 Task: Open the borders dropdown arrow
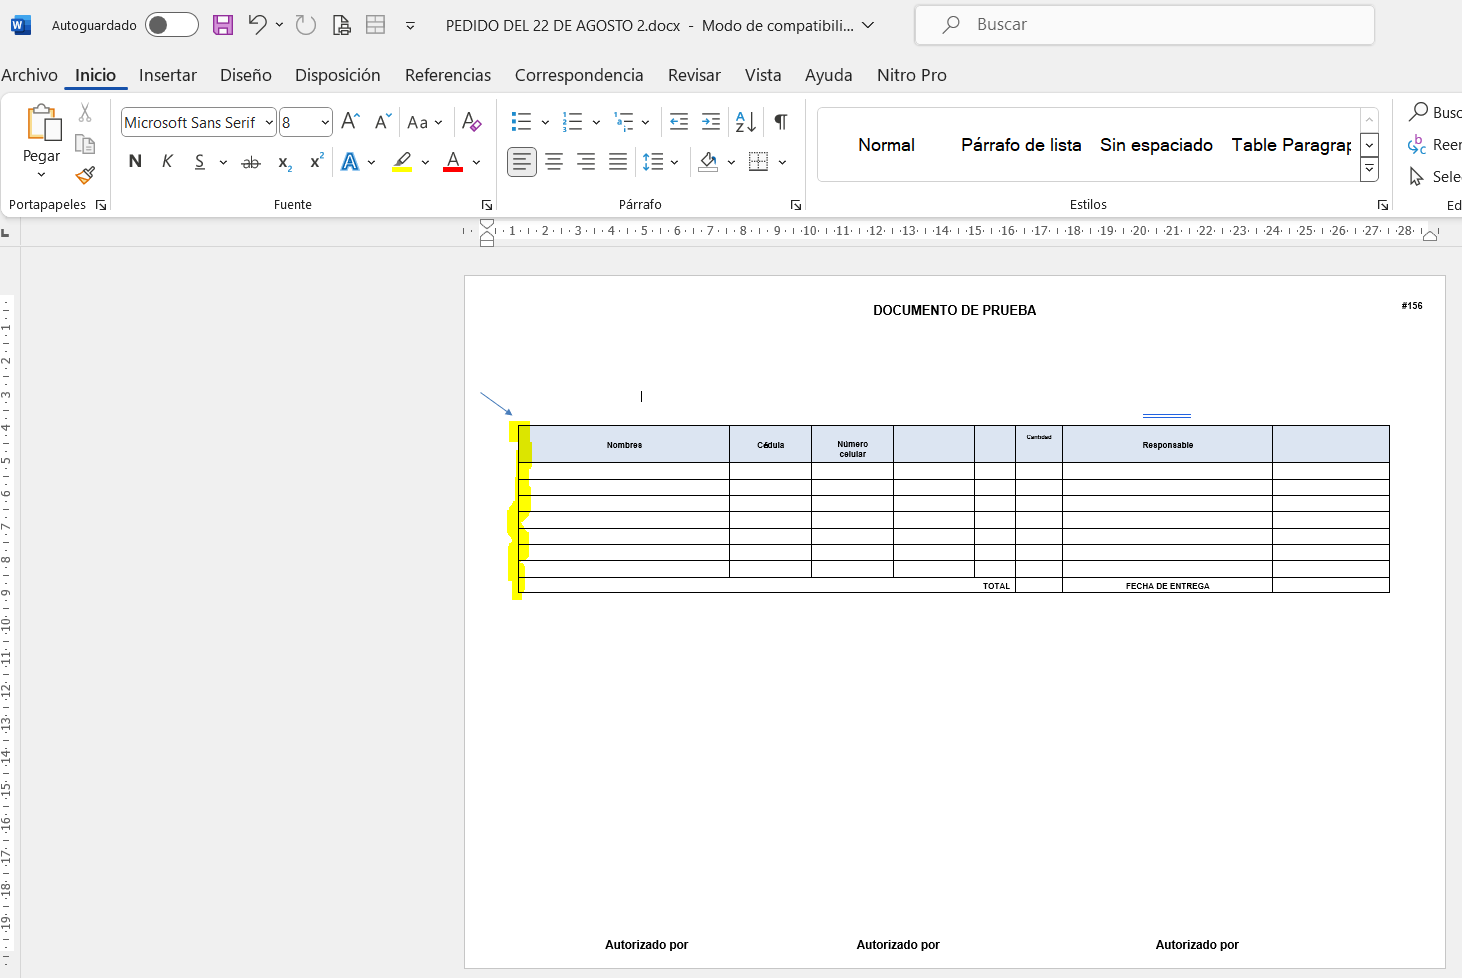point(782,161)
